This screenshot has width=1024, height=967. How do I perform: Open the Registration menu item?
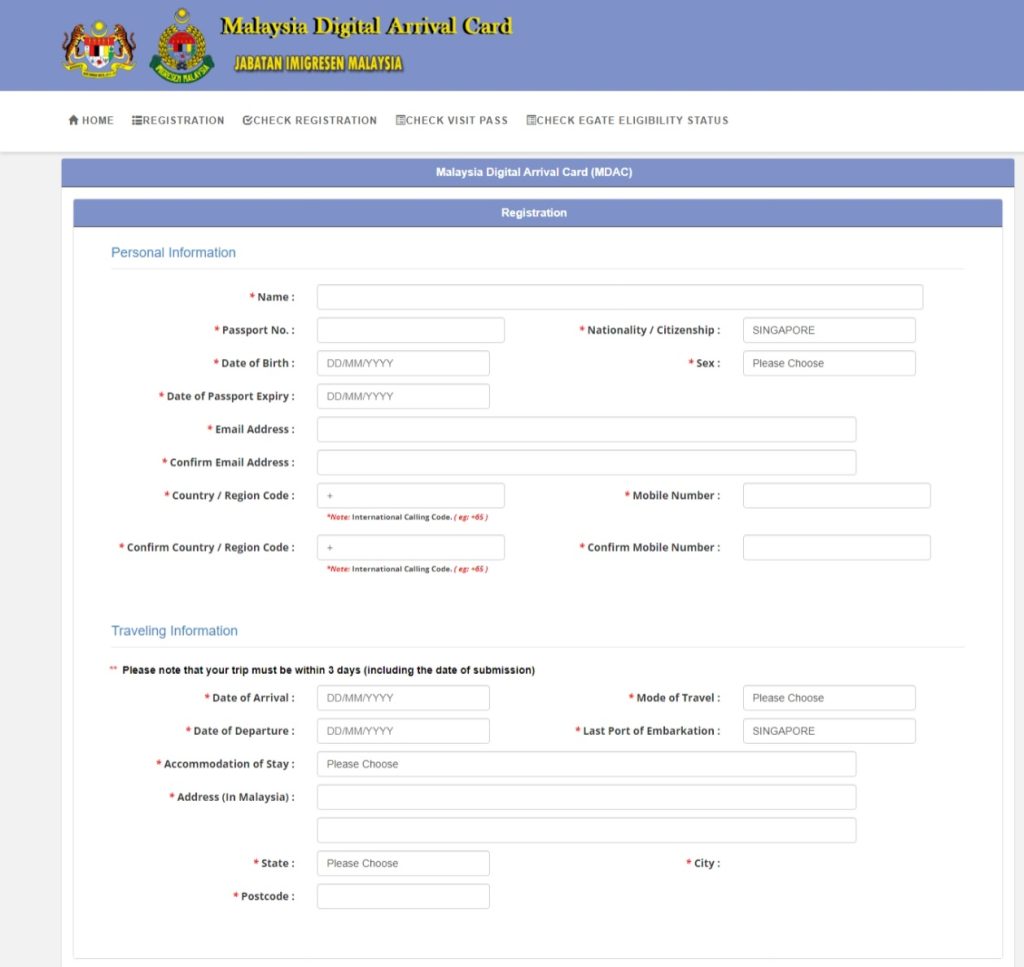178,120
